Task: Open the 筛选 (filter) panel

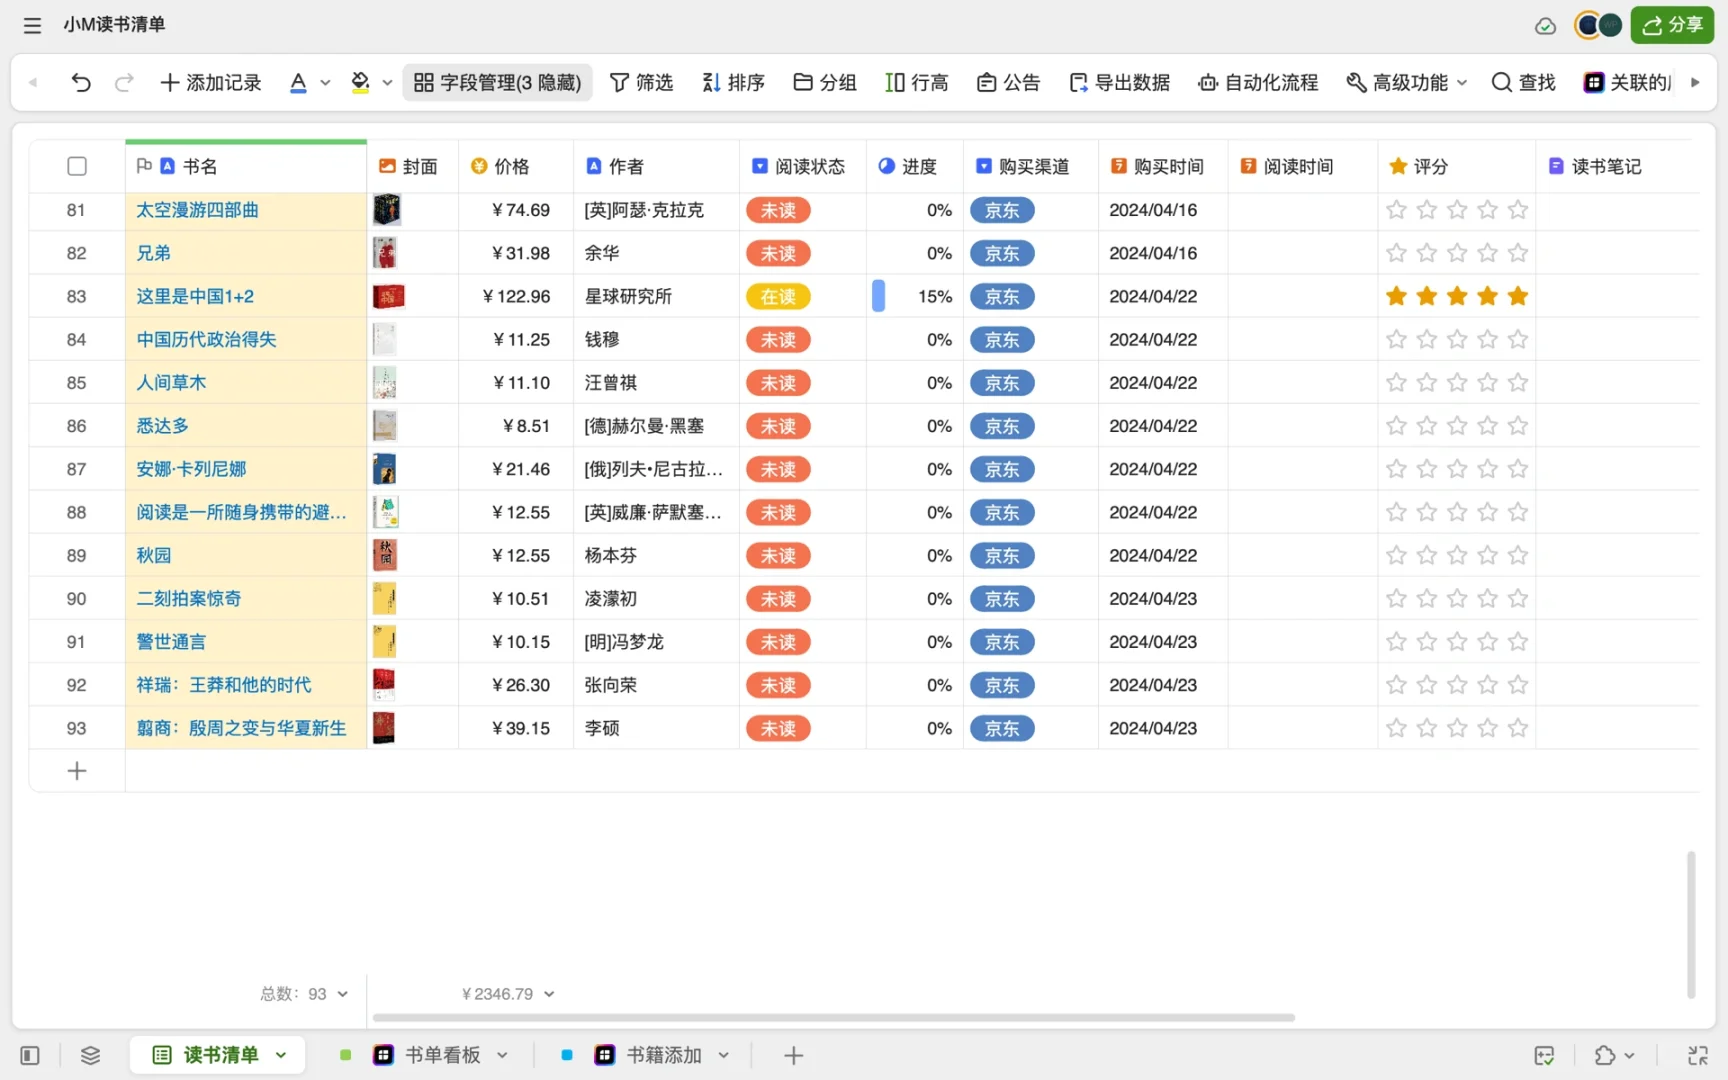Action: pos(641,82)
